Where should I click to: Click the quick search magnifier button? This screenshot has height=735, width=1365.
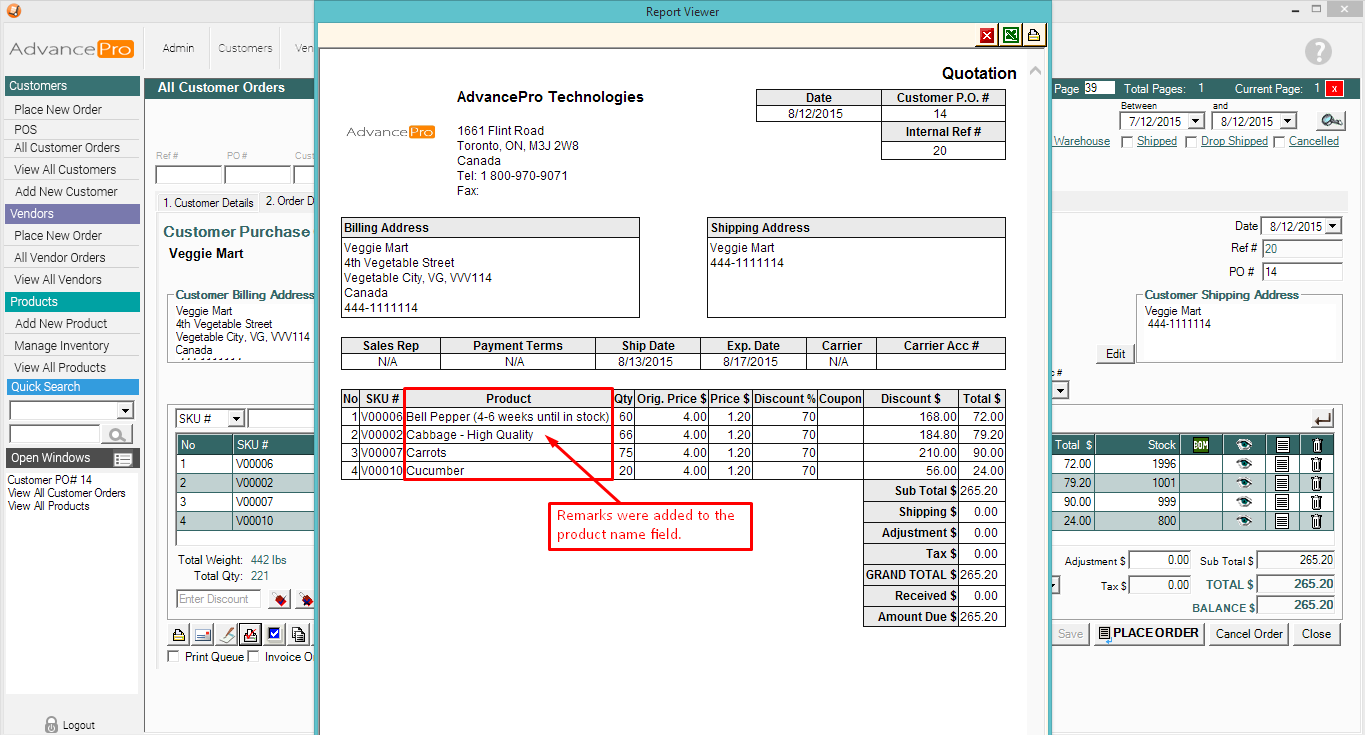[117, 434]
